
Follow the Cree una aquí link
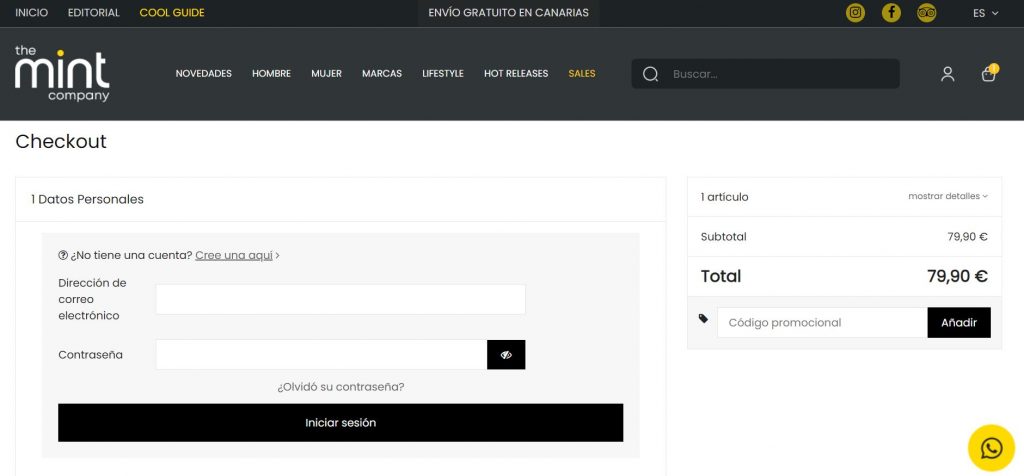point(234,255)
